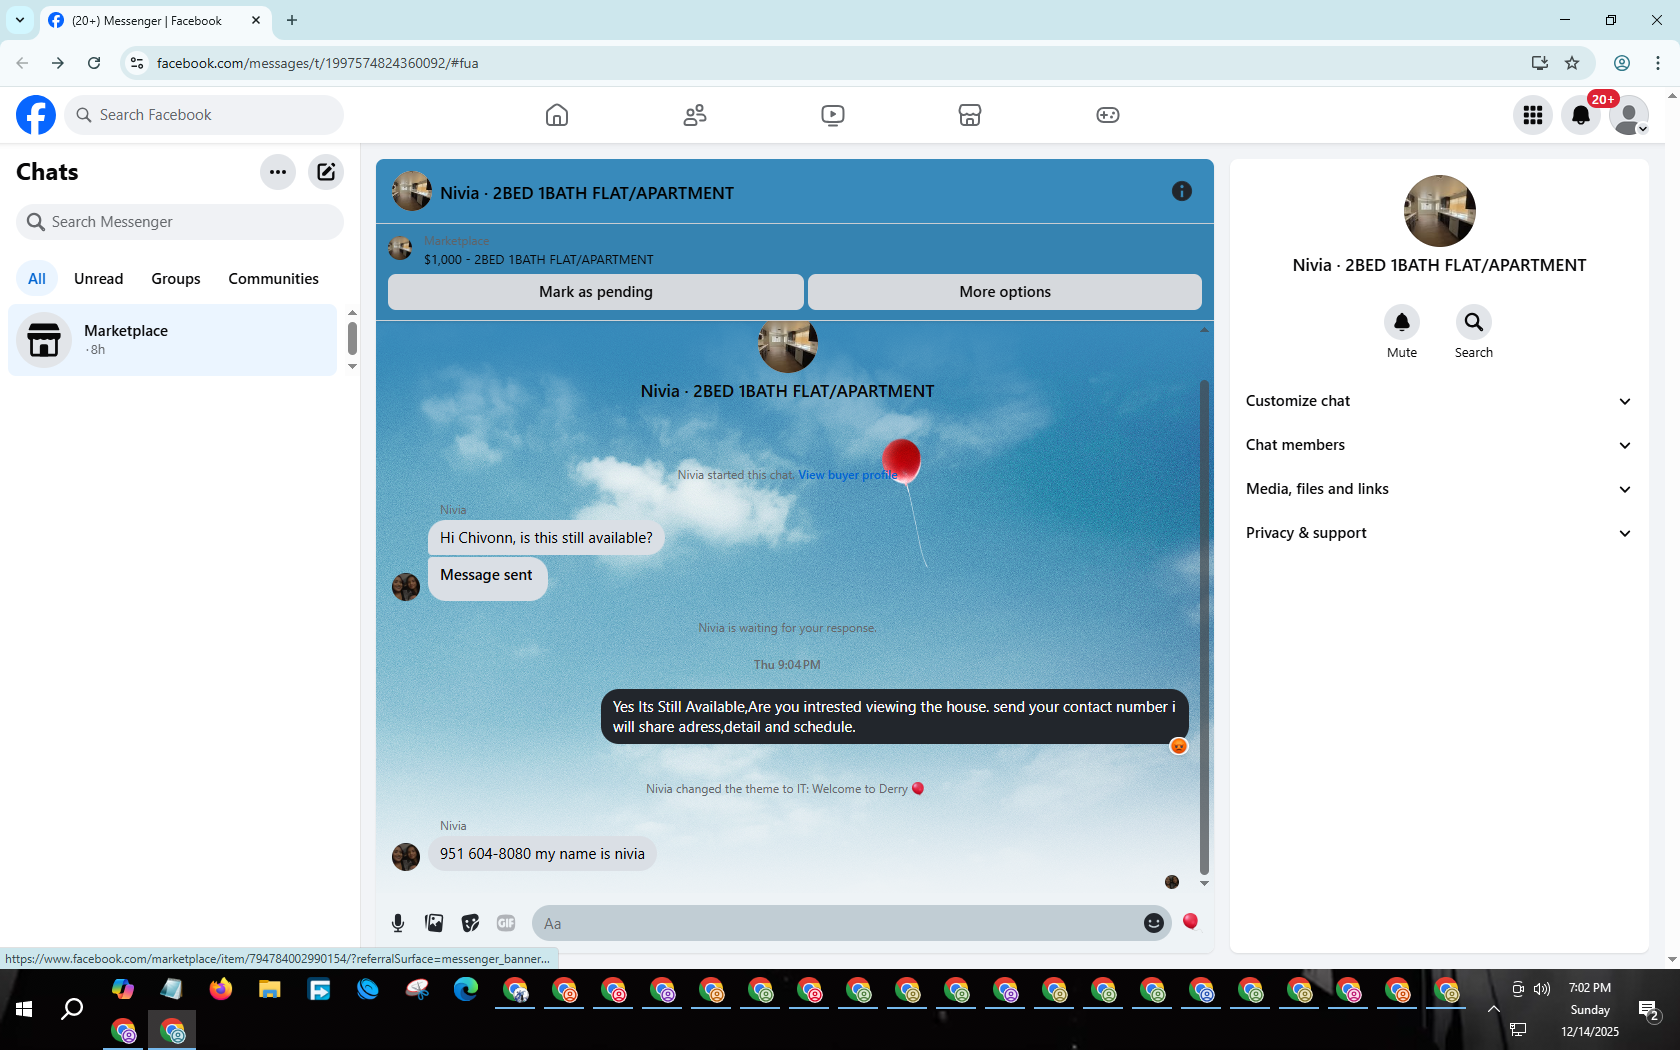
Task: Expand the Chat members section
Action: coord(1439,445)
